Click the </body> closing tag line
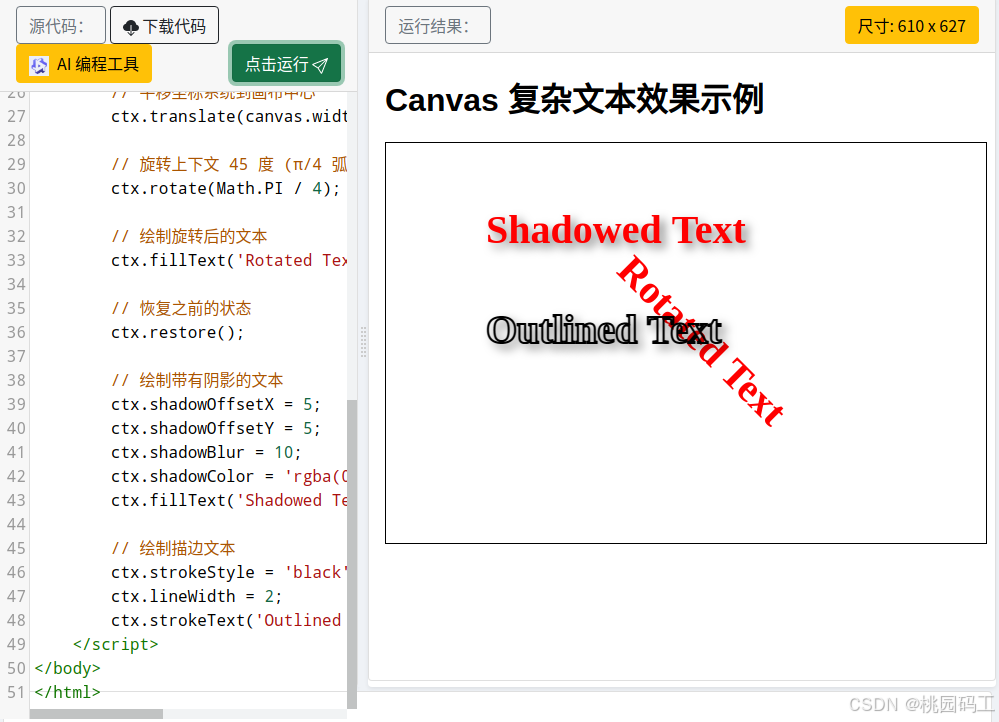 coord(68,668)
